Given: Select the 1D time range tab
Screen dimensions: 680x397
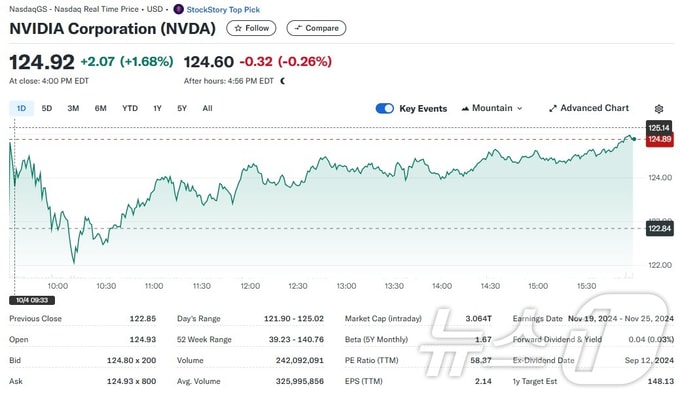Looking at the screenshot, I should (x=21, y=108).
